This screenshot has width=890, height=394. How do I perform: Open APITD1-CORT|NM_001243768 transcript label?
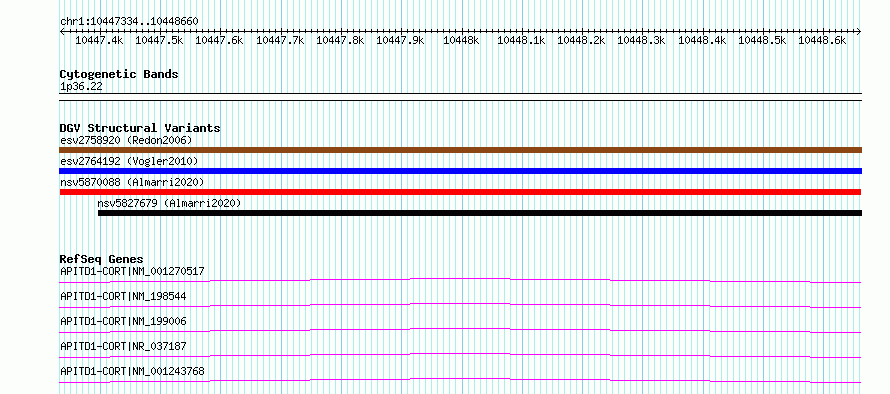pyautogui.click(x=132, y=371)
